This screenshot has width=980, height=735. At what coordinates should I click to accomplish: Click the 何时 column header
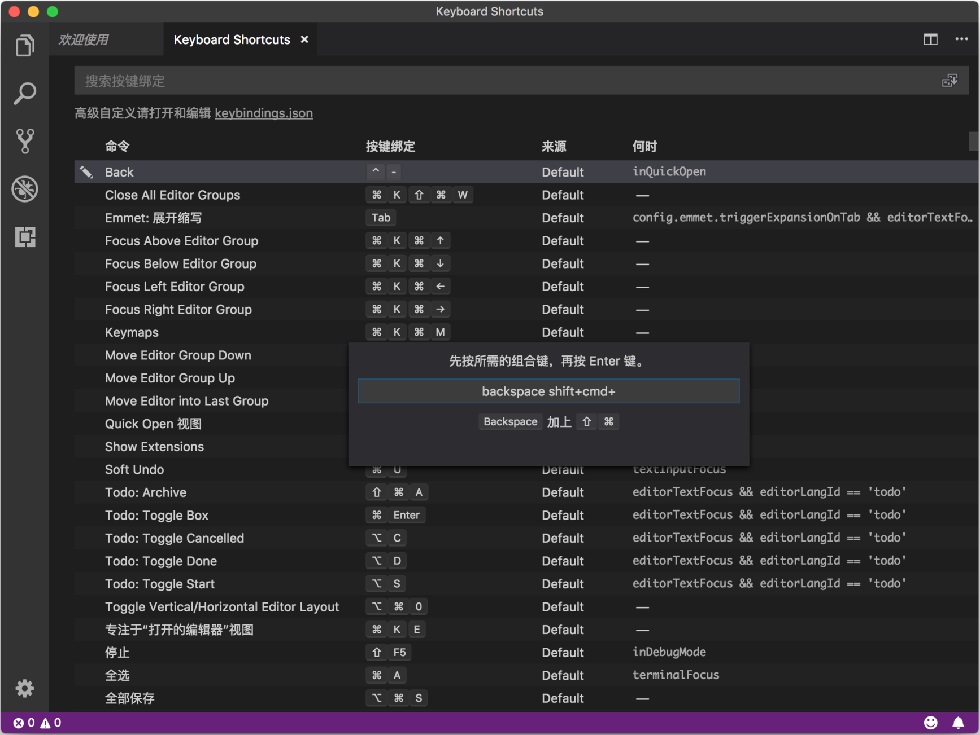[x=644, y=146]
